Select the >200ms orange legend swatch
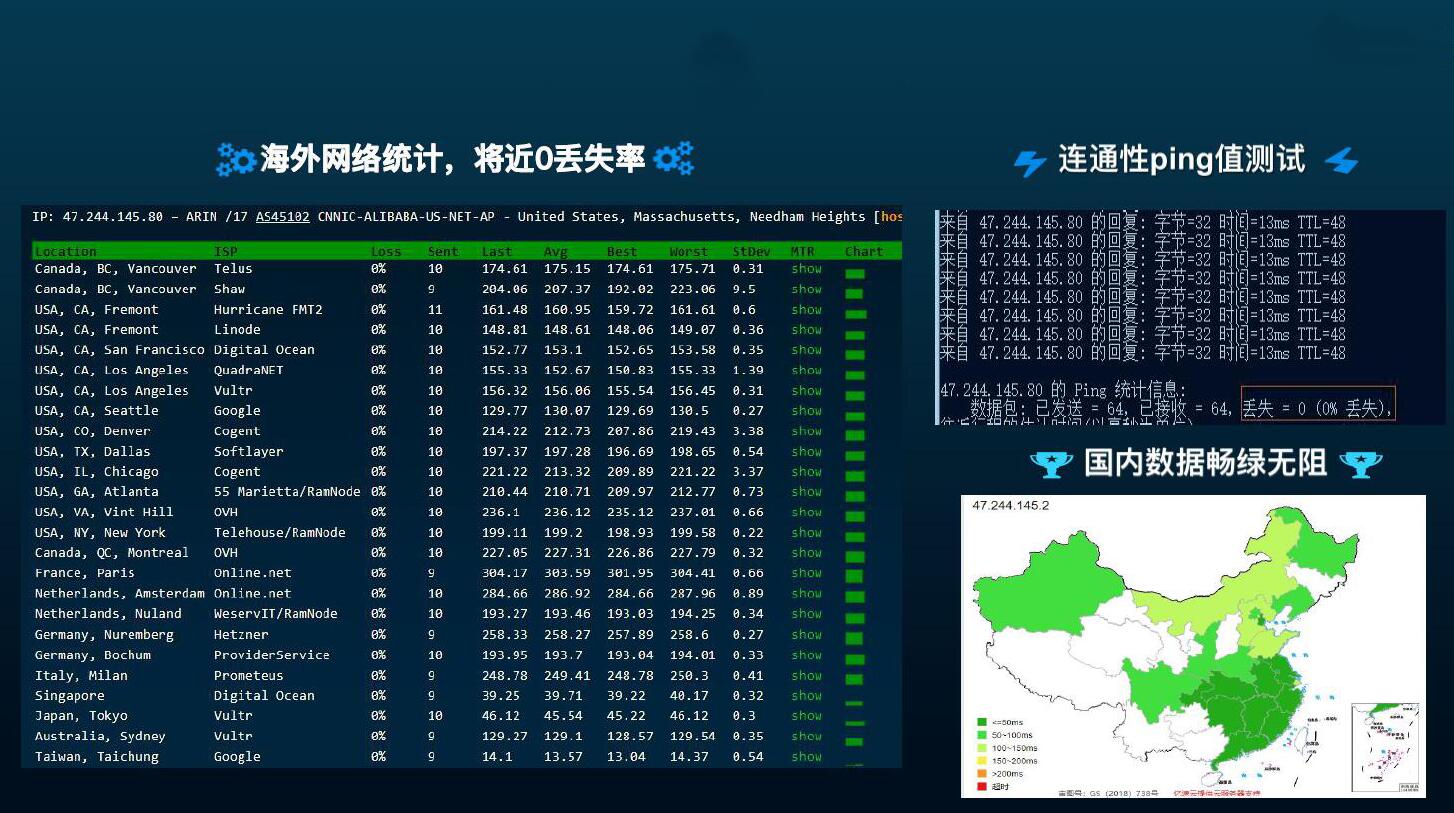1454x813 pixels. point(982,773)
